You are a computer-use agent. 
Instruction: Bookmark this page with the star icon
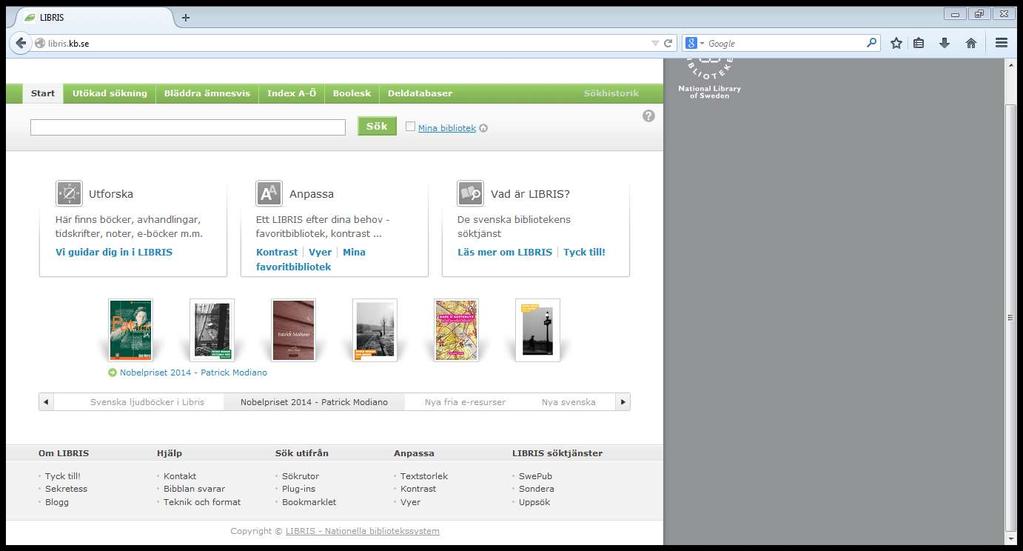(896, 43)
